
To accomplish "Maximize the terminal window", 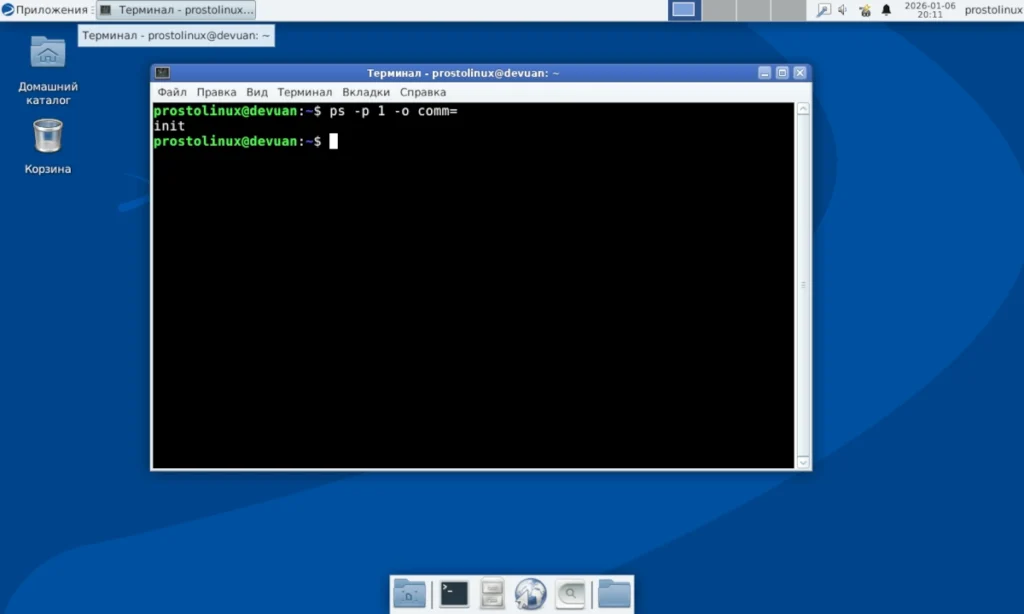I will [782, 73].
